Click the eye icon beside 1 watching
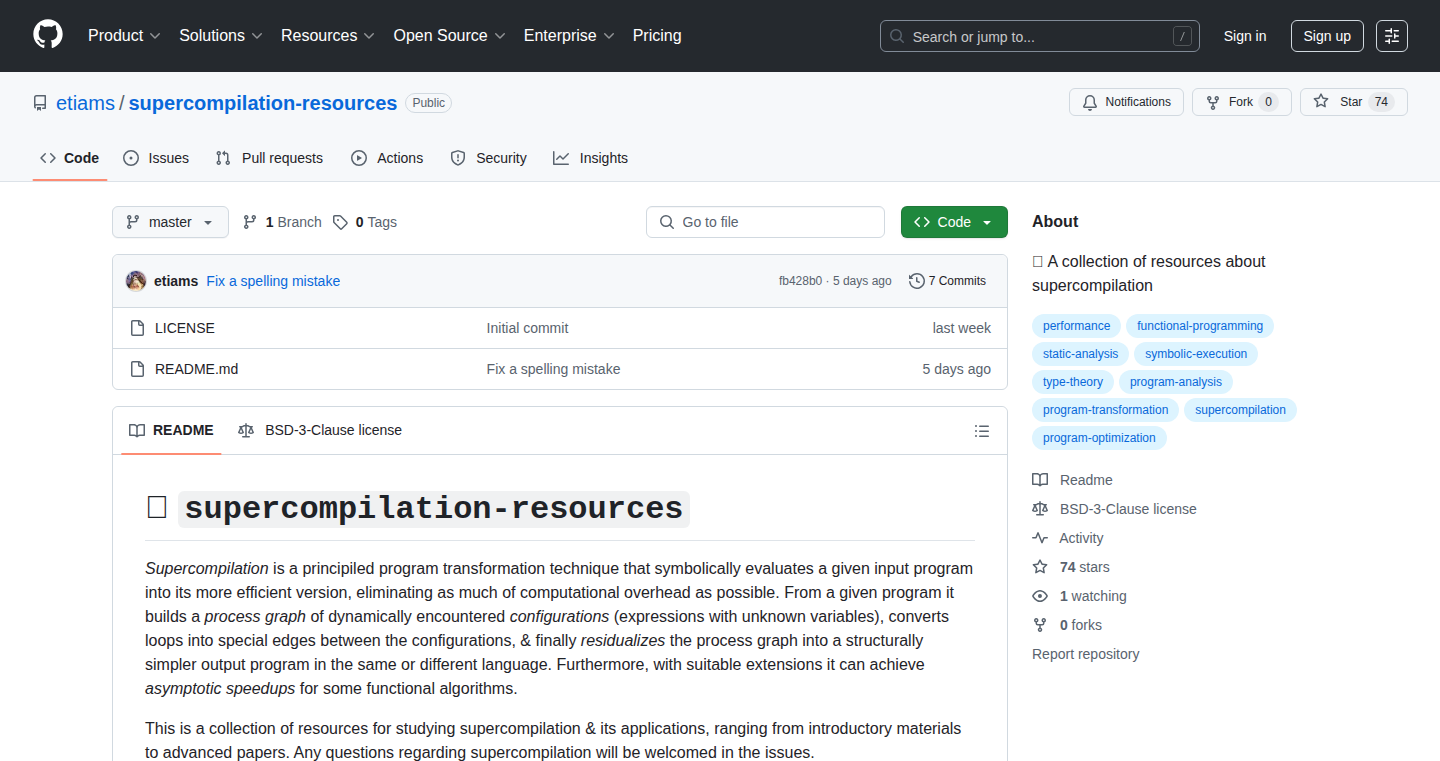The height and width of the screenshot is (761, 1440). [x=1040, y=596]
